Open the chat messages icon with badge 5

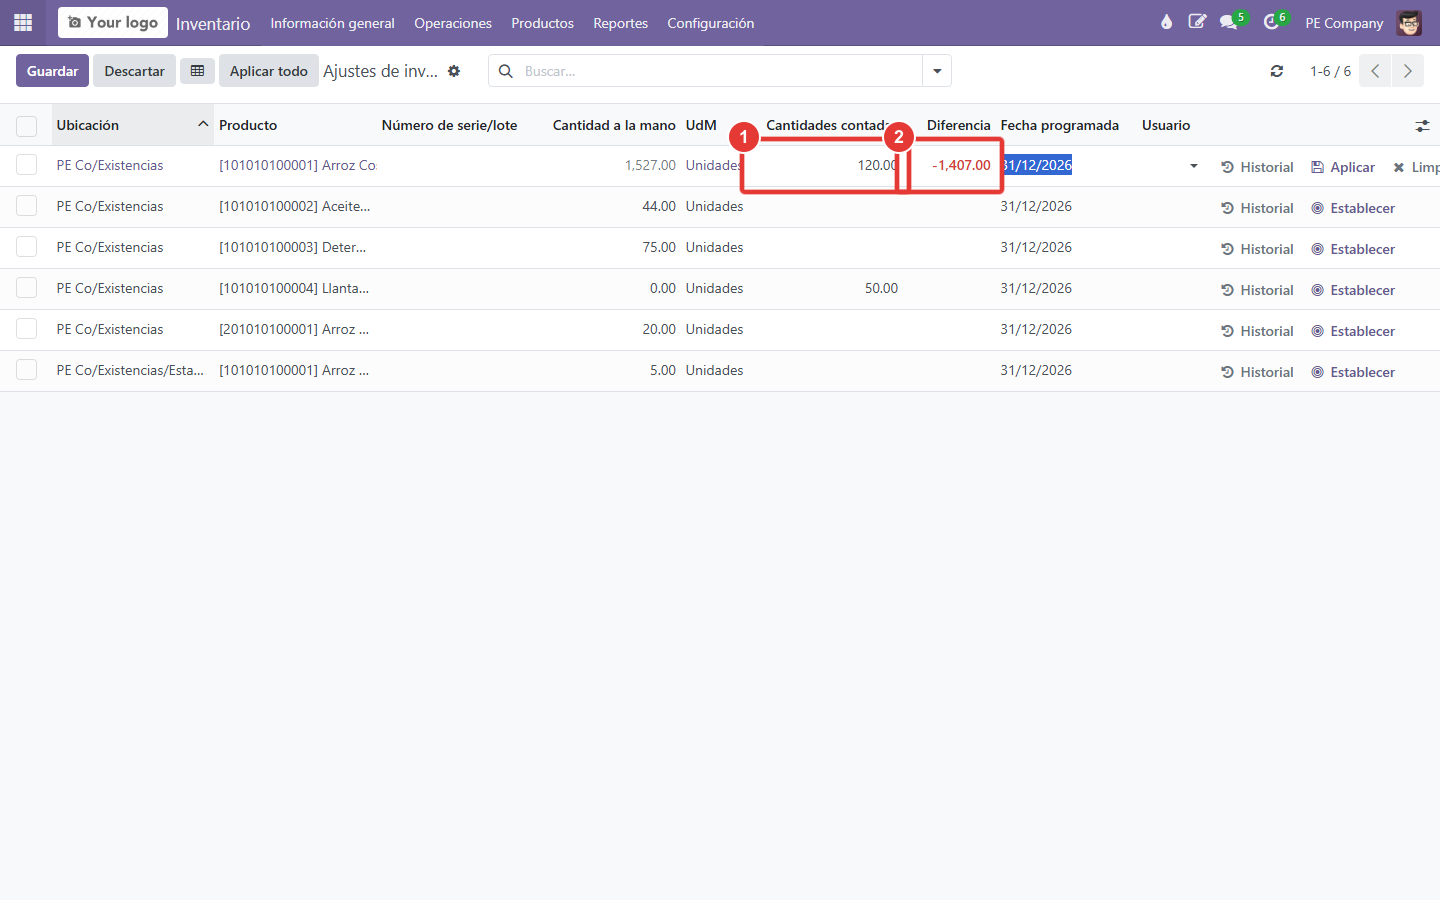[x=1229, y=22]
